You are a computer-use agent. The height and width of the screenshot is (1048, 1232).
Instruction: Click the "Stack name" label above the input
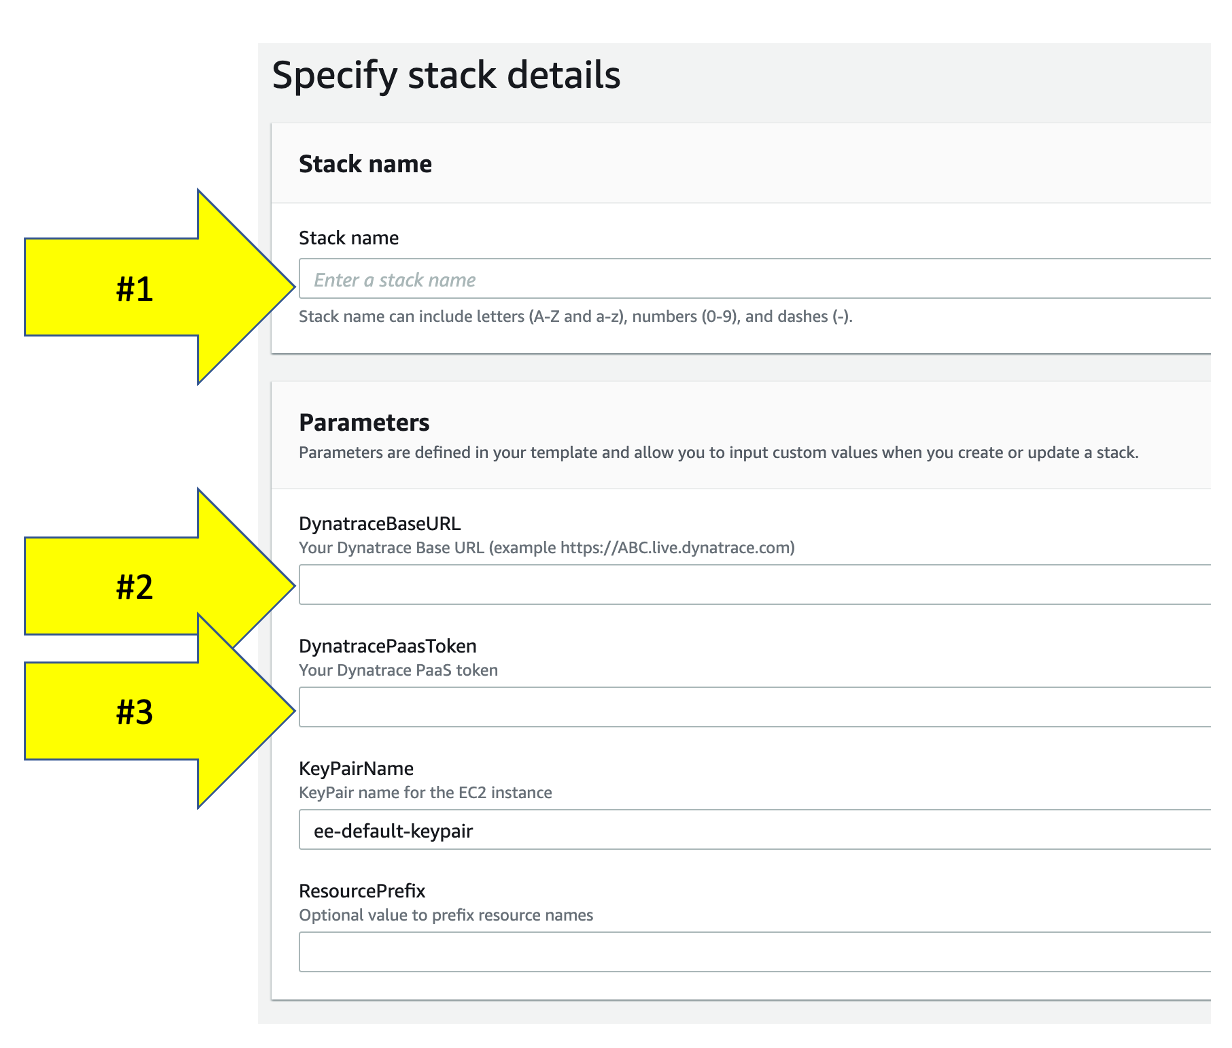coord(348,238)
